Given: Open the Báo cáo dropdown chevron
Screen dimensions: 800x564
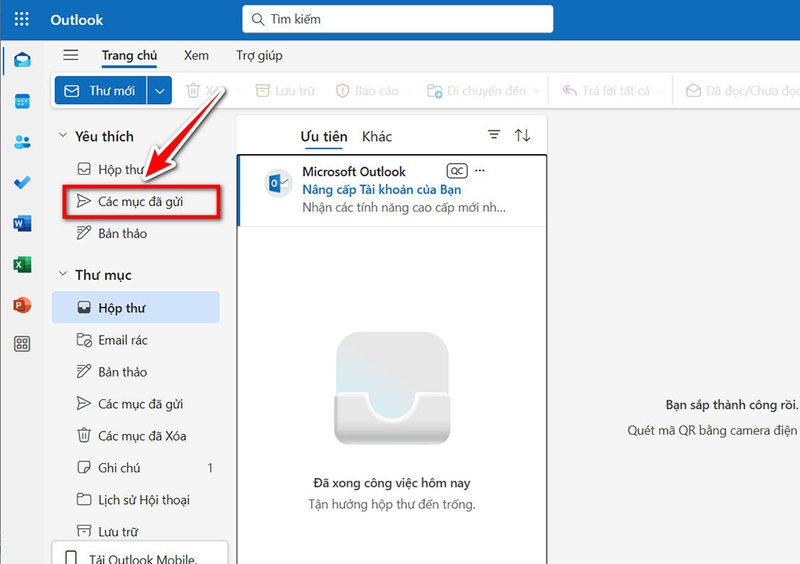Looking at the screenshot, I should tap(410, 91).
